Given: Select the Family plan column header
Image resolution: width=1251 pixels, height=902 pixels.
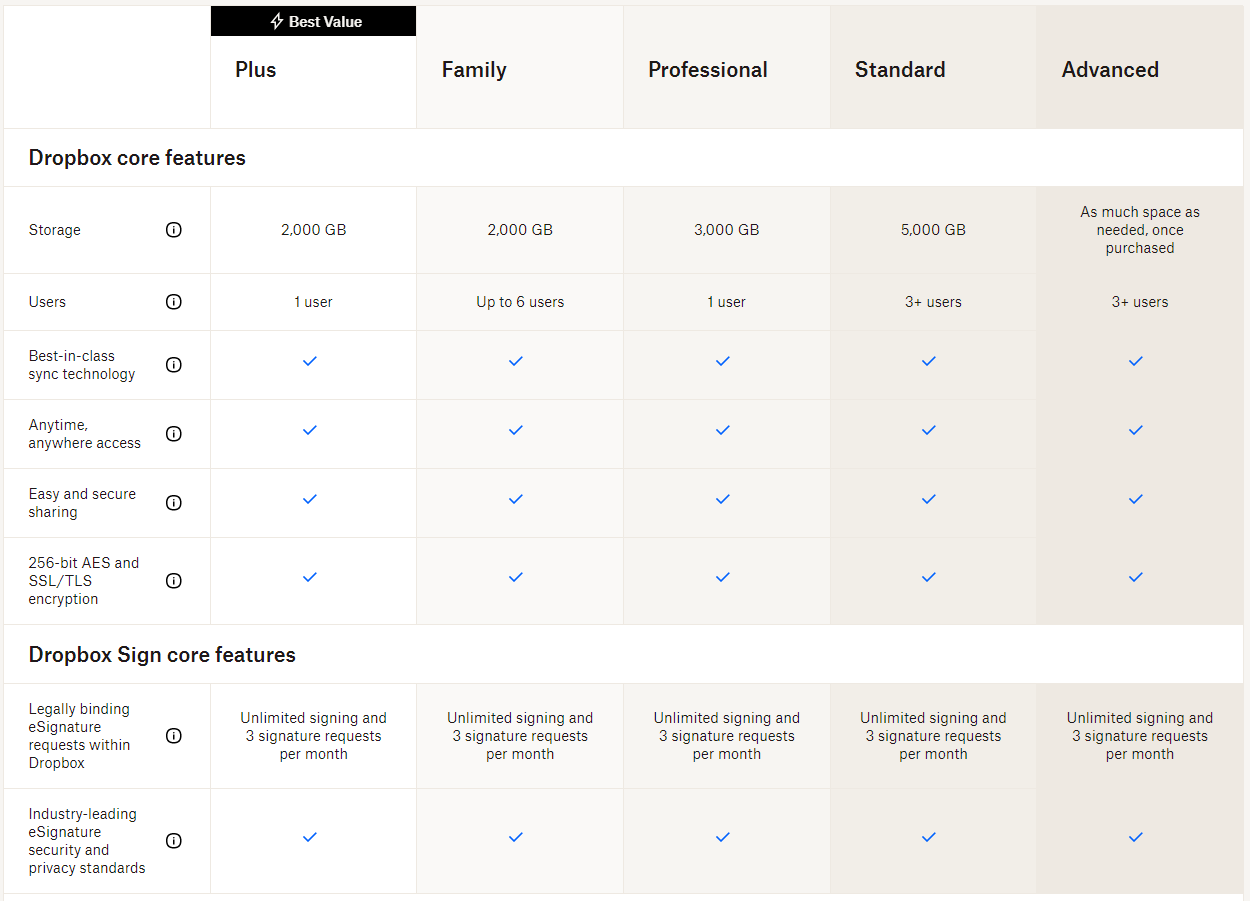Looking at the screenshot, I should tap(474, 70).
